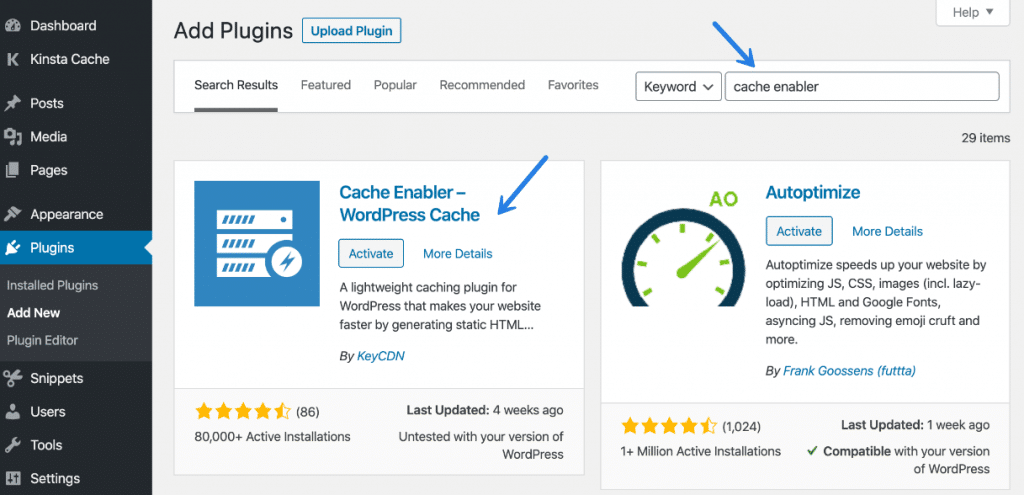The width and height of the screenshot is (1024, 495).
Task: Click the Autoptimize star rating
Action: coord(669,427)
